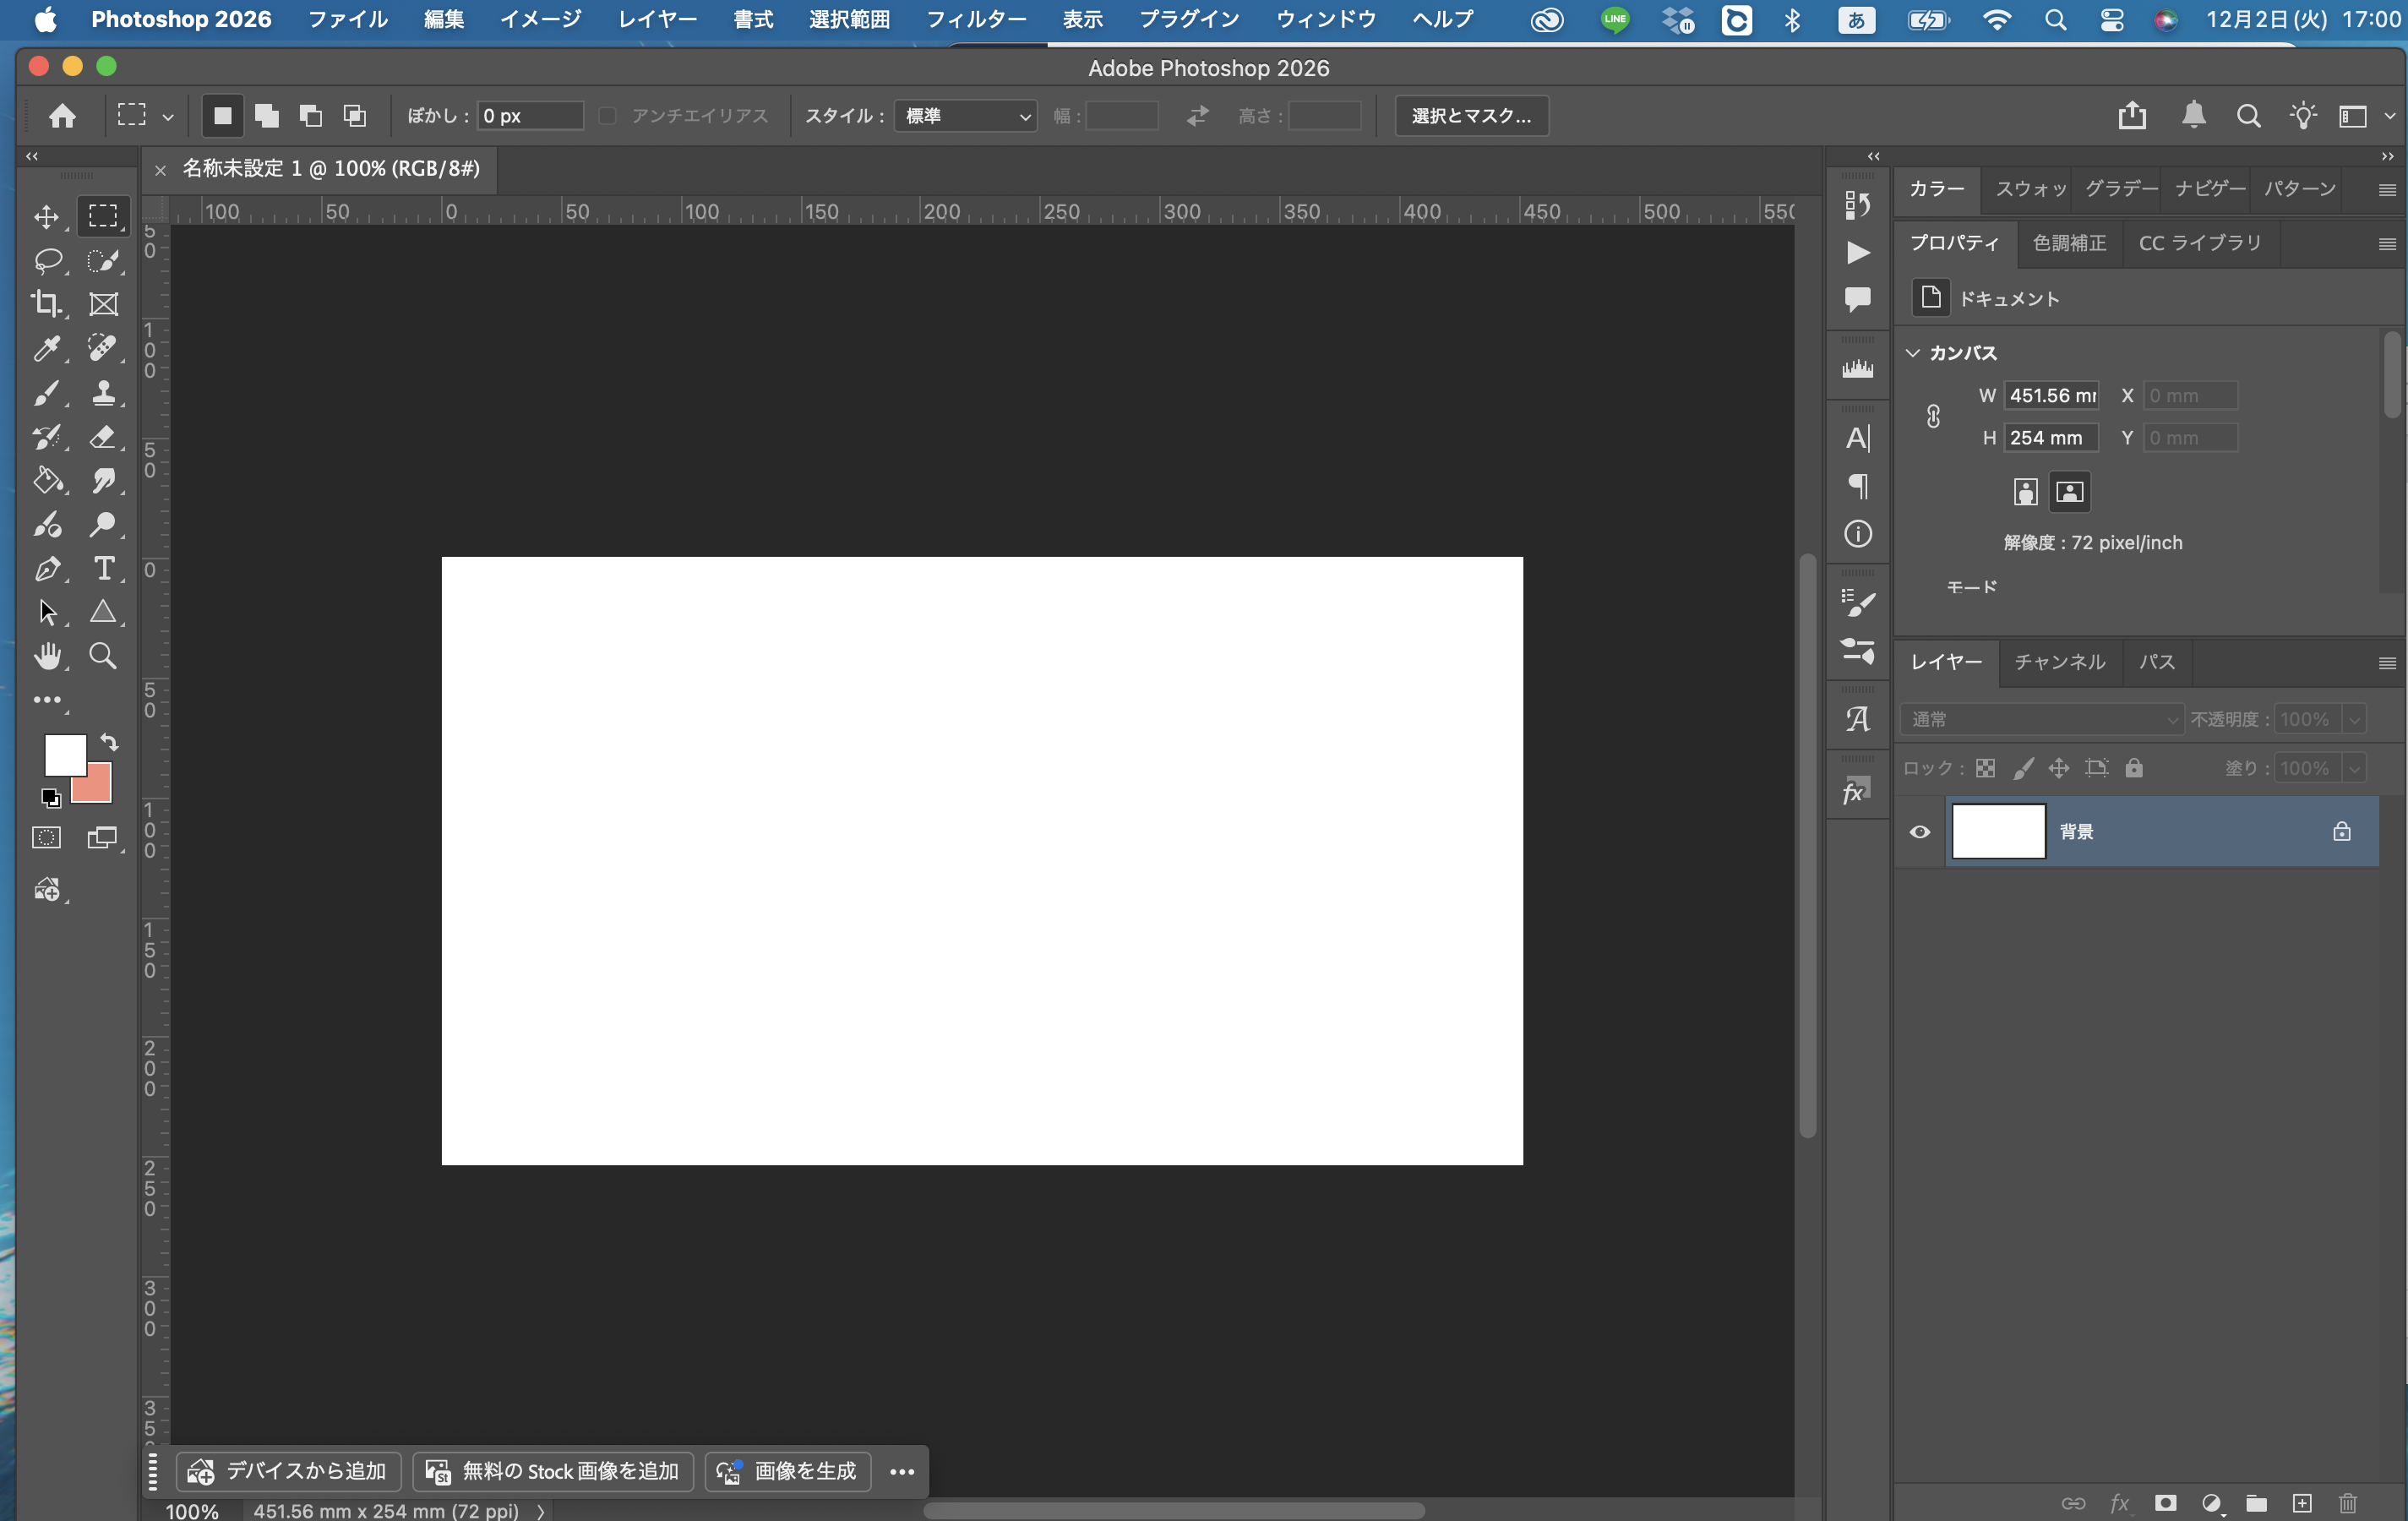Toggle the width-height link constraint icon
Image resolution: width=2408 pixels, height=1521 pixels.
click(1933, 417)
